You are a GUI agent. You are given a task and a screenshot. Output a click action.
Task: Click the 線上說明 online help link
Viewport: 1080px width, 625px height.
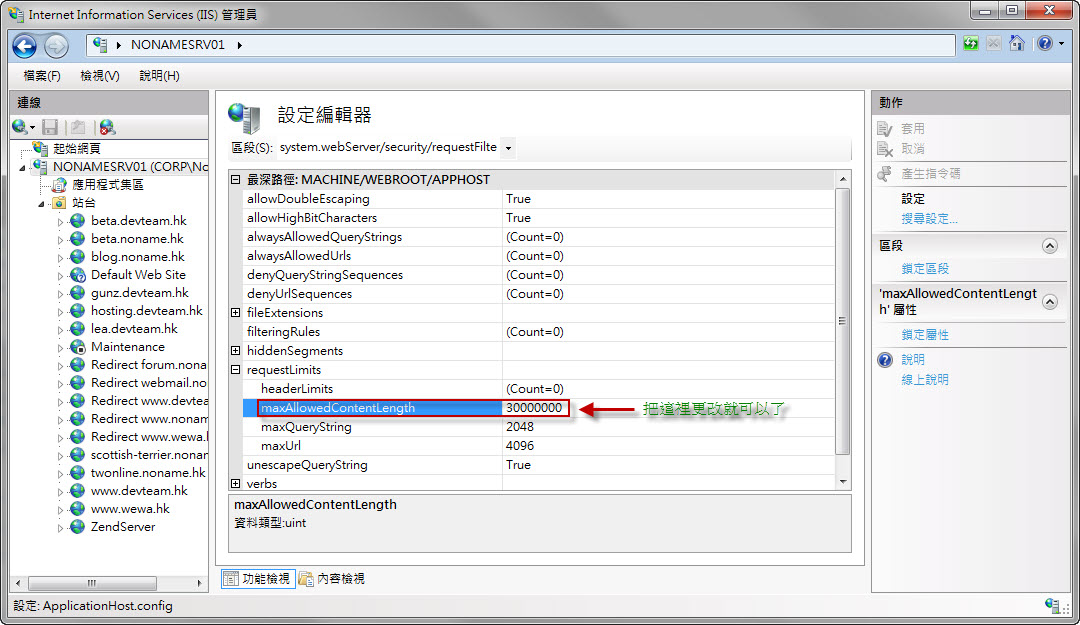point(925,380)
